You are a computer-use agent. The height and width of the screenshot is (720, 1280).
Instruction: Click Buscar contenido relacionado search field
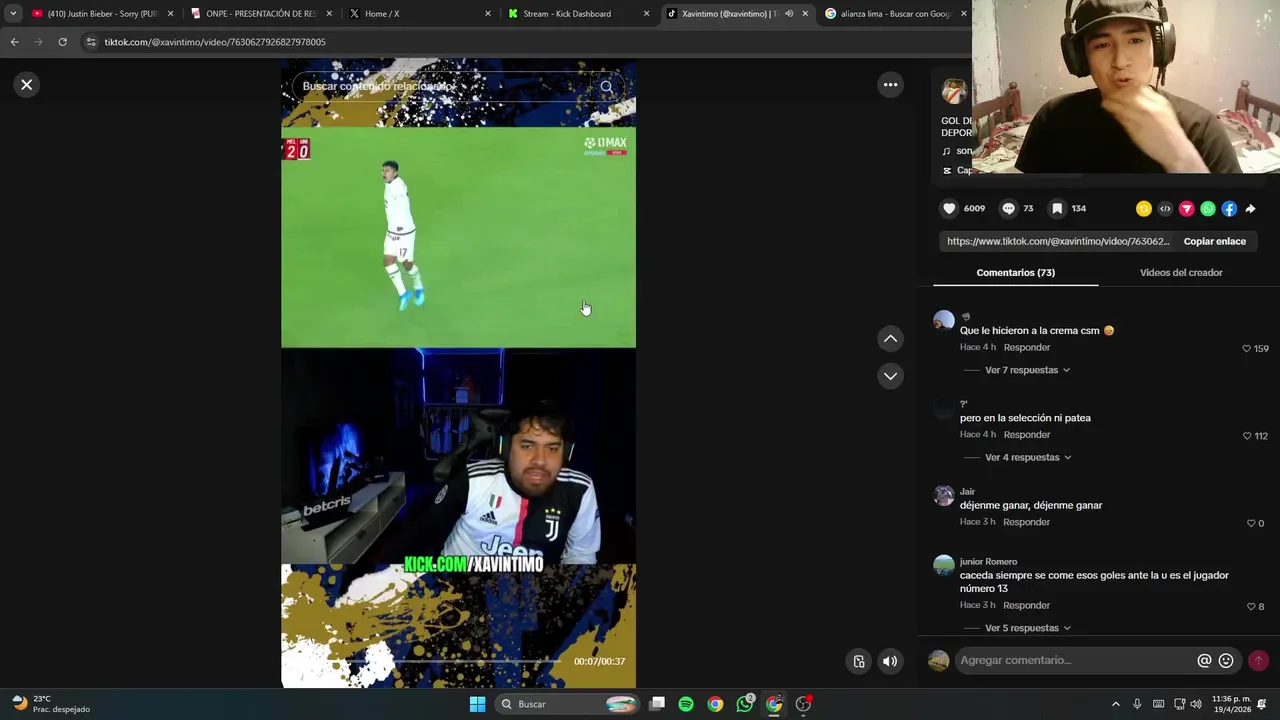pyautogui.click(x=445, y=86)
